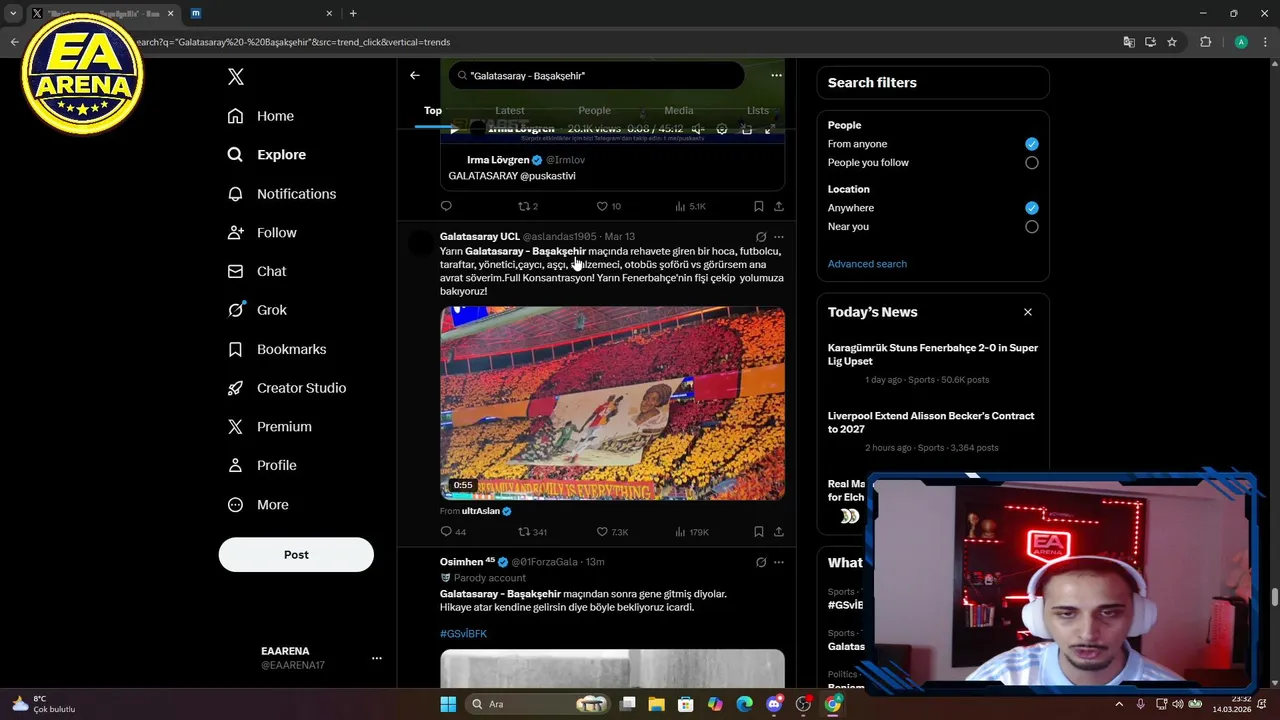The width and height of the screenshot is (1280, 720).
Task: Like the post with 7.3K likes
Action: click(x=612, y=532)
